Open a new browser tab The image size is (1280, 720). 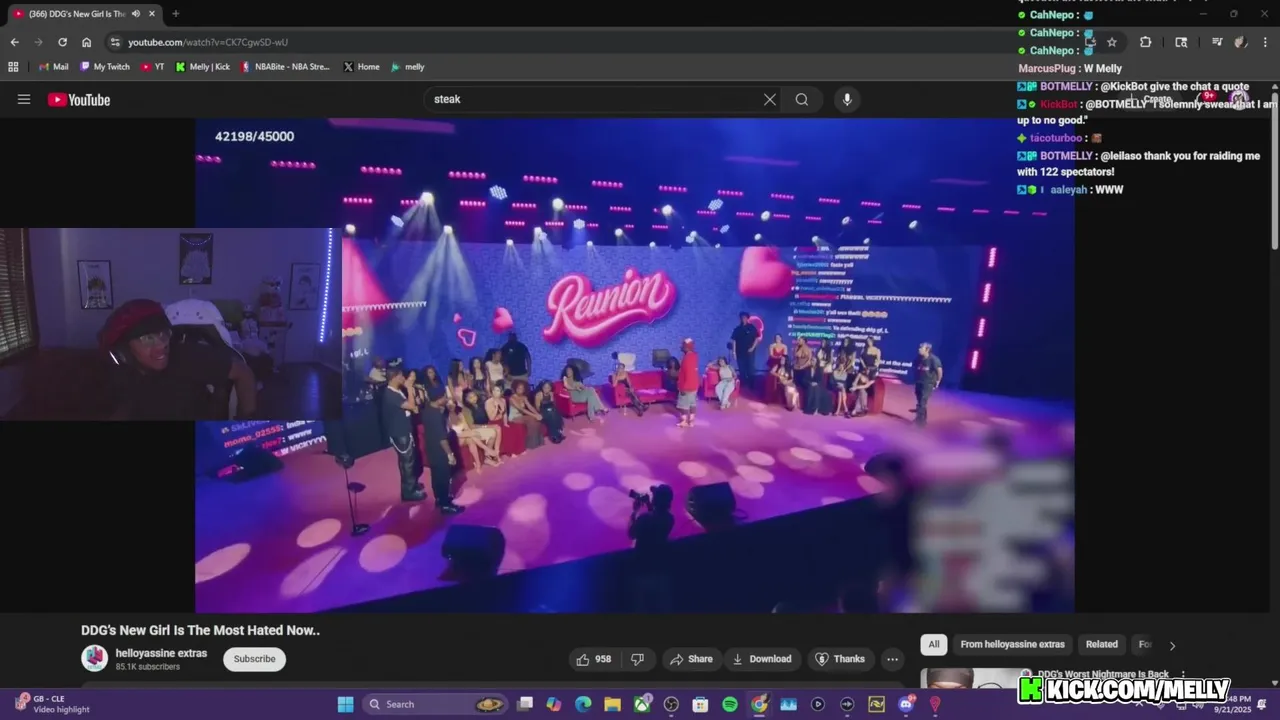[175, 14]
